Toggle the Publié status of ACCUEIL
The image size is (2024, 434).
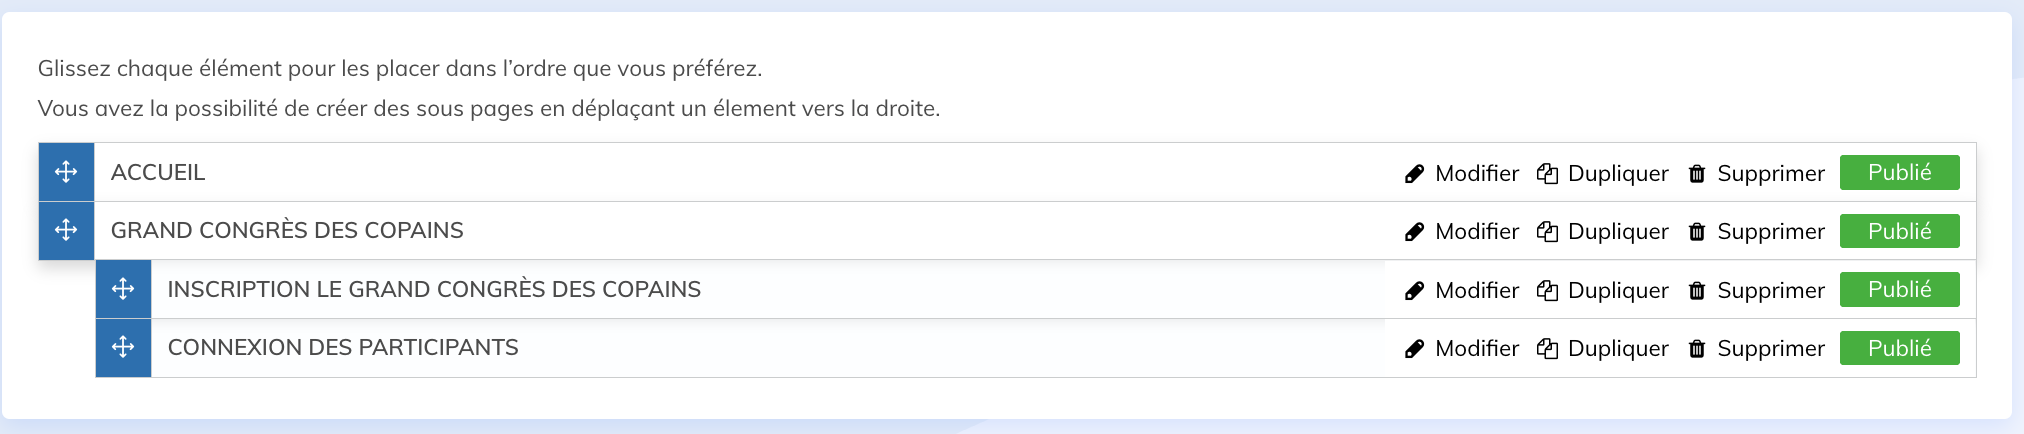pyautogui.click(x=1899, y=172)
